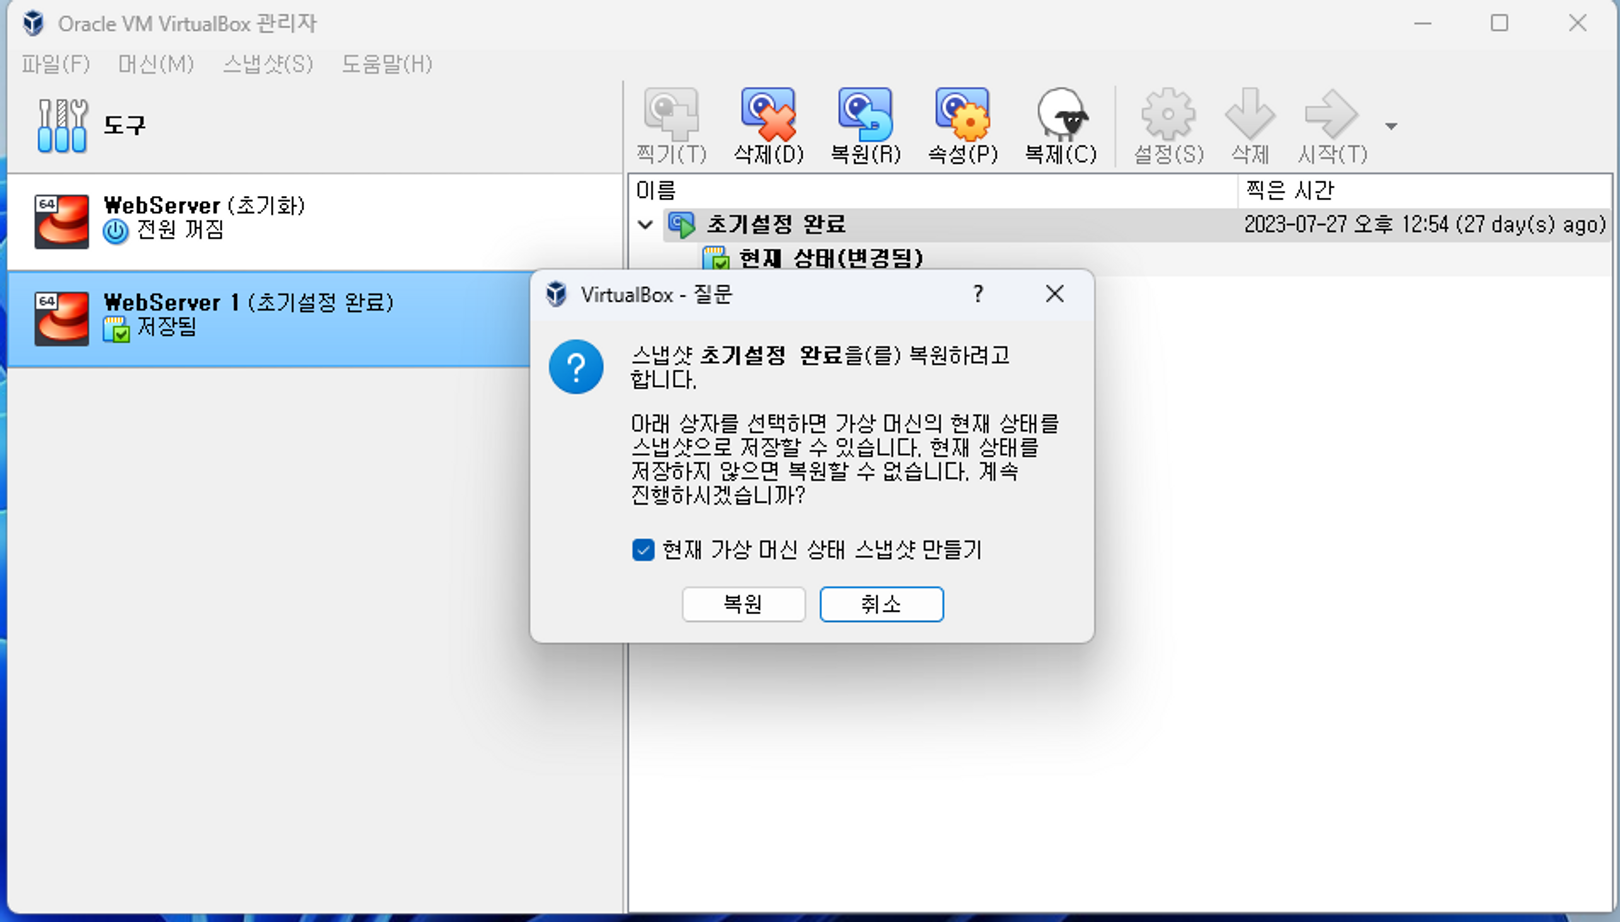1620x922 pixels.
Task: Click the 복제(C) clone sheep icon
Action: click(x=1061, y=113)
